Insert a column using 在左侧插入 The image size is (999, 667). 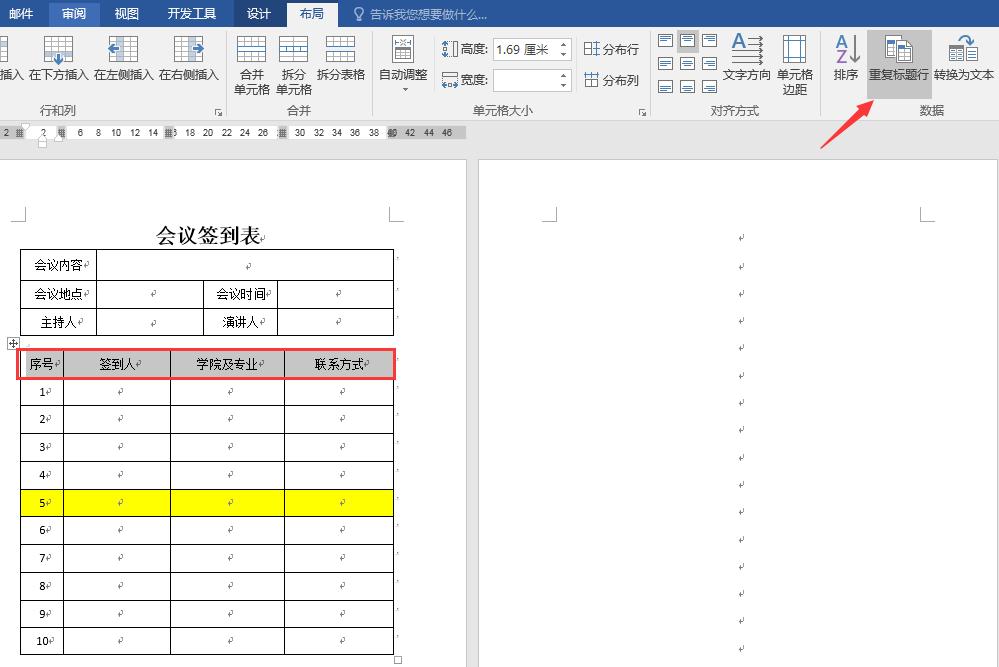[122, 60]
